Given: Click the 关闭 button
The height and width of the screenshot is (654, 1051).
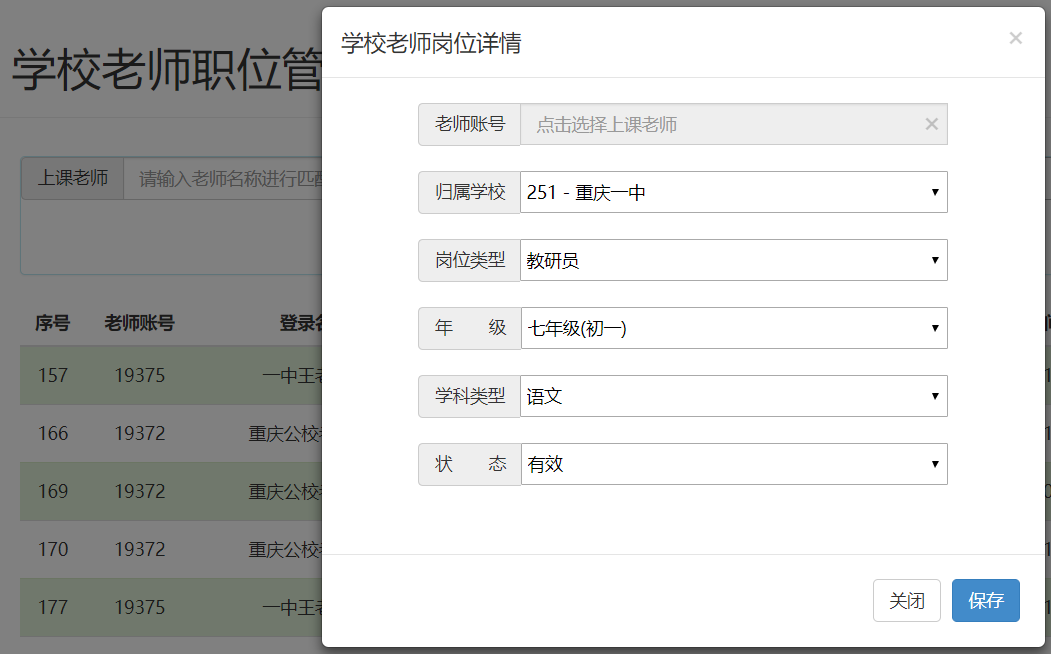Looking at the screenshot, I should (x=906, y=600).
